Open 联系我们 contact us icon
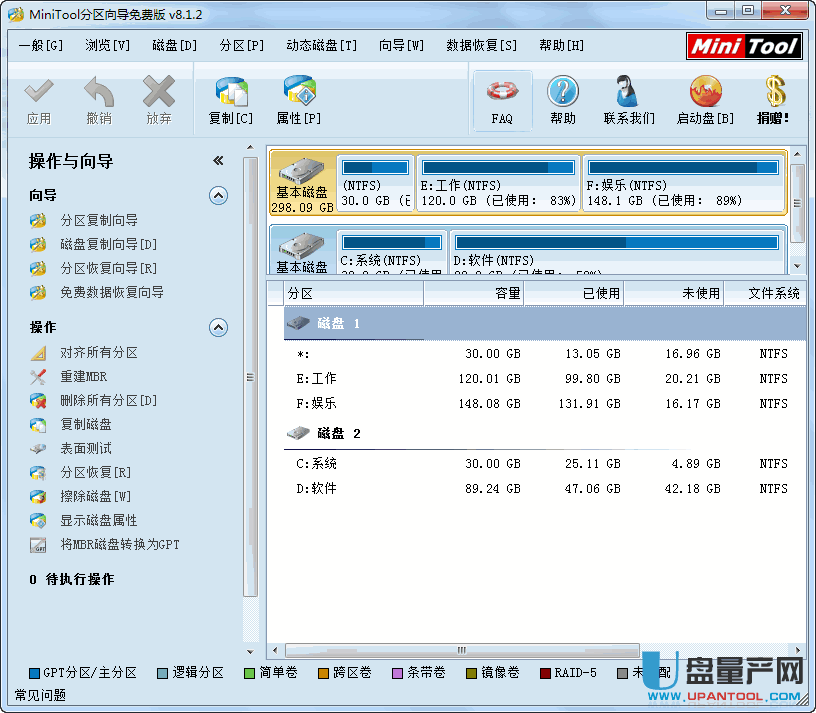Viewport: 816px width, 713px height. point(629,100)
